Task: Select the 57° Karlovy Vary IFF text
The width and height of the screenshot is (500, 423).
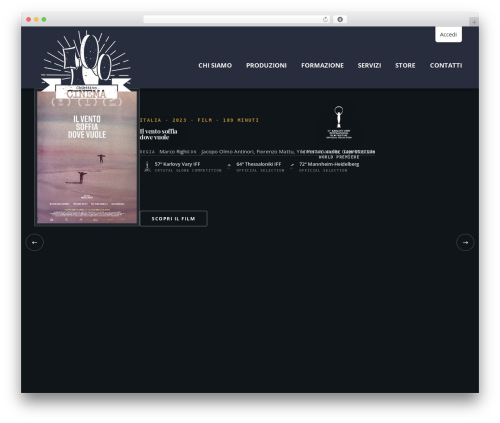Action: click(177, 164)
